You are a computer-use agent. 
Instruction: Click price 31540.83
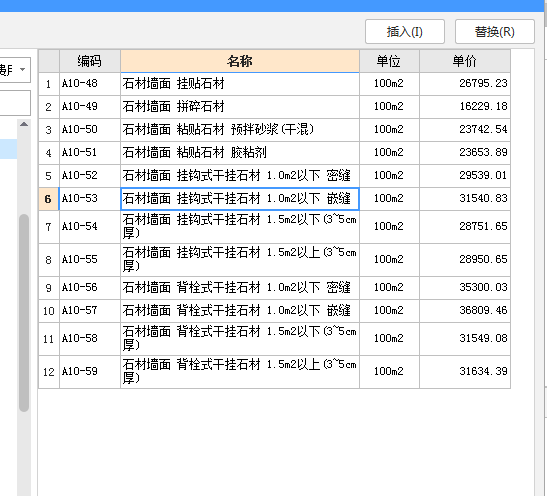pyautogui.click(x=465, y=199)
